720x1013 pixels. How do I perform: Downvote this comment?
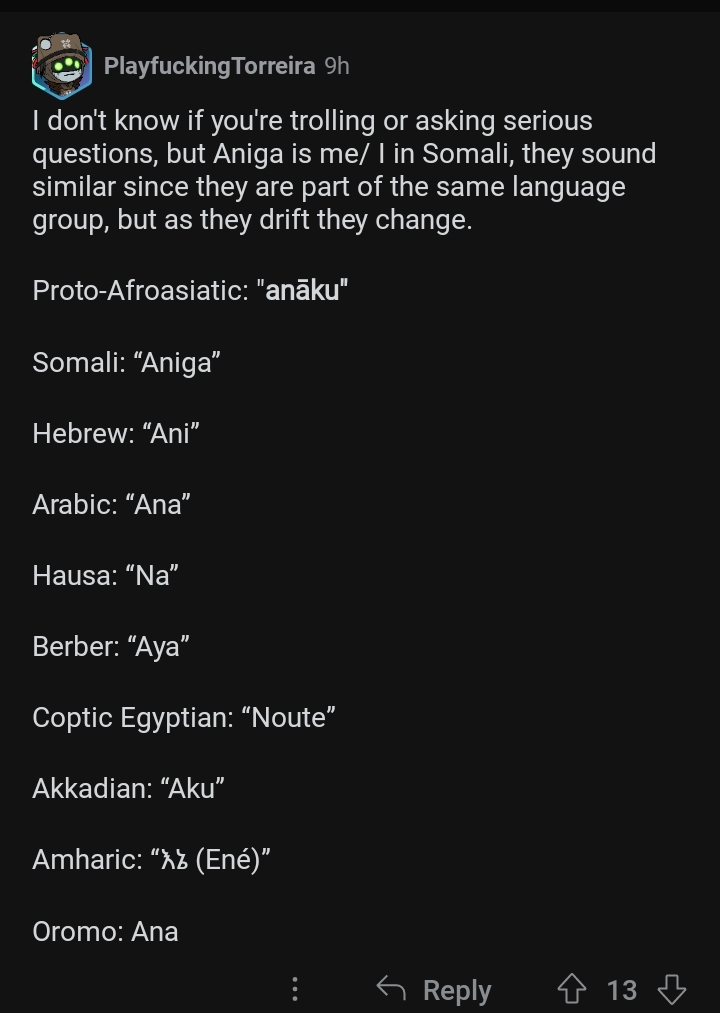point(672,989)
